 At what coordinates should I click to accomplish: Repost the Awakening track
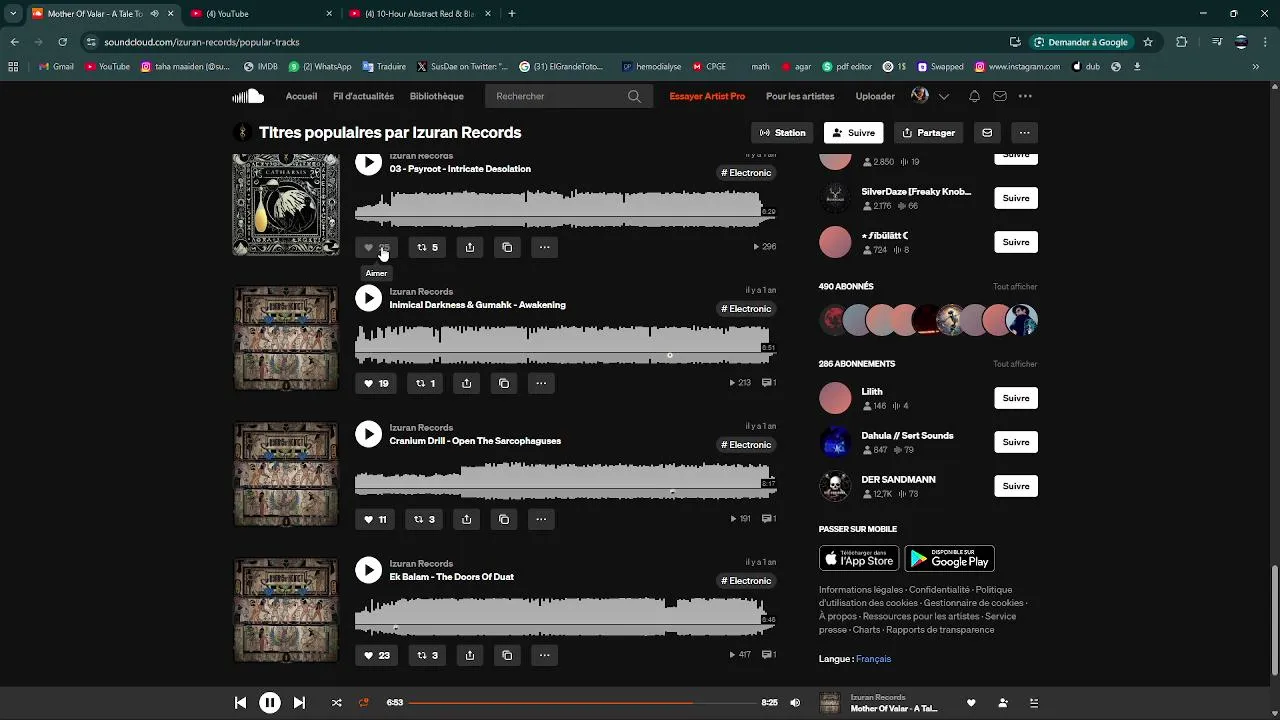pos(425,383)
